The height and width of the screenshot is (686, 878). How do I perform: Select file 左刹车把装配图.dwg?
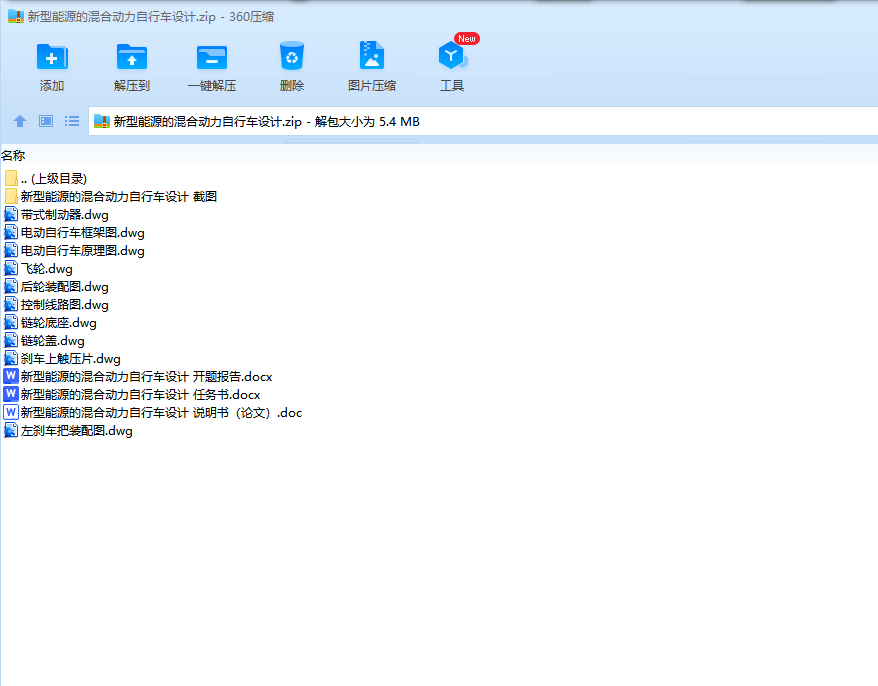(68, 431)
